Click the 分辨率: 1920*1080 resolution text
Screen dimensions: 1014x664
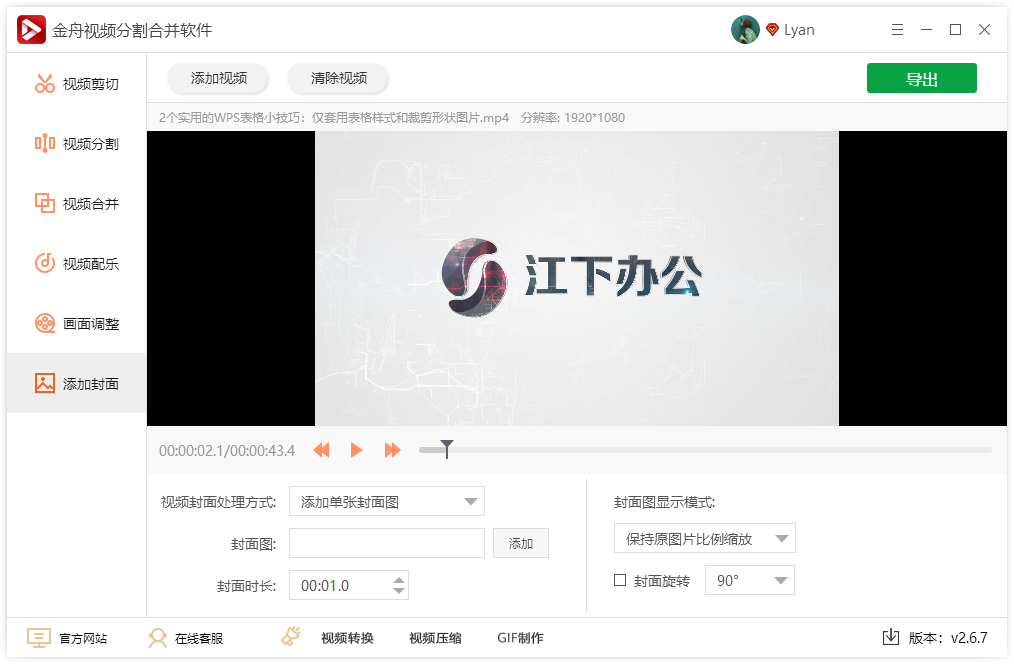[x=573, y=118]
